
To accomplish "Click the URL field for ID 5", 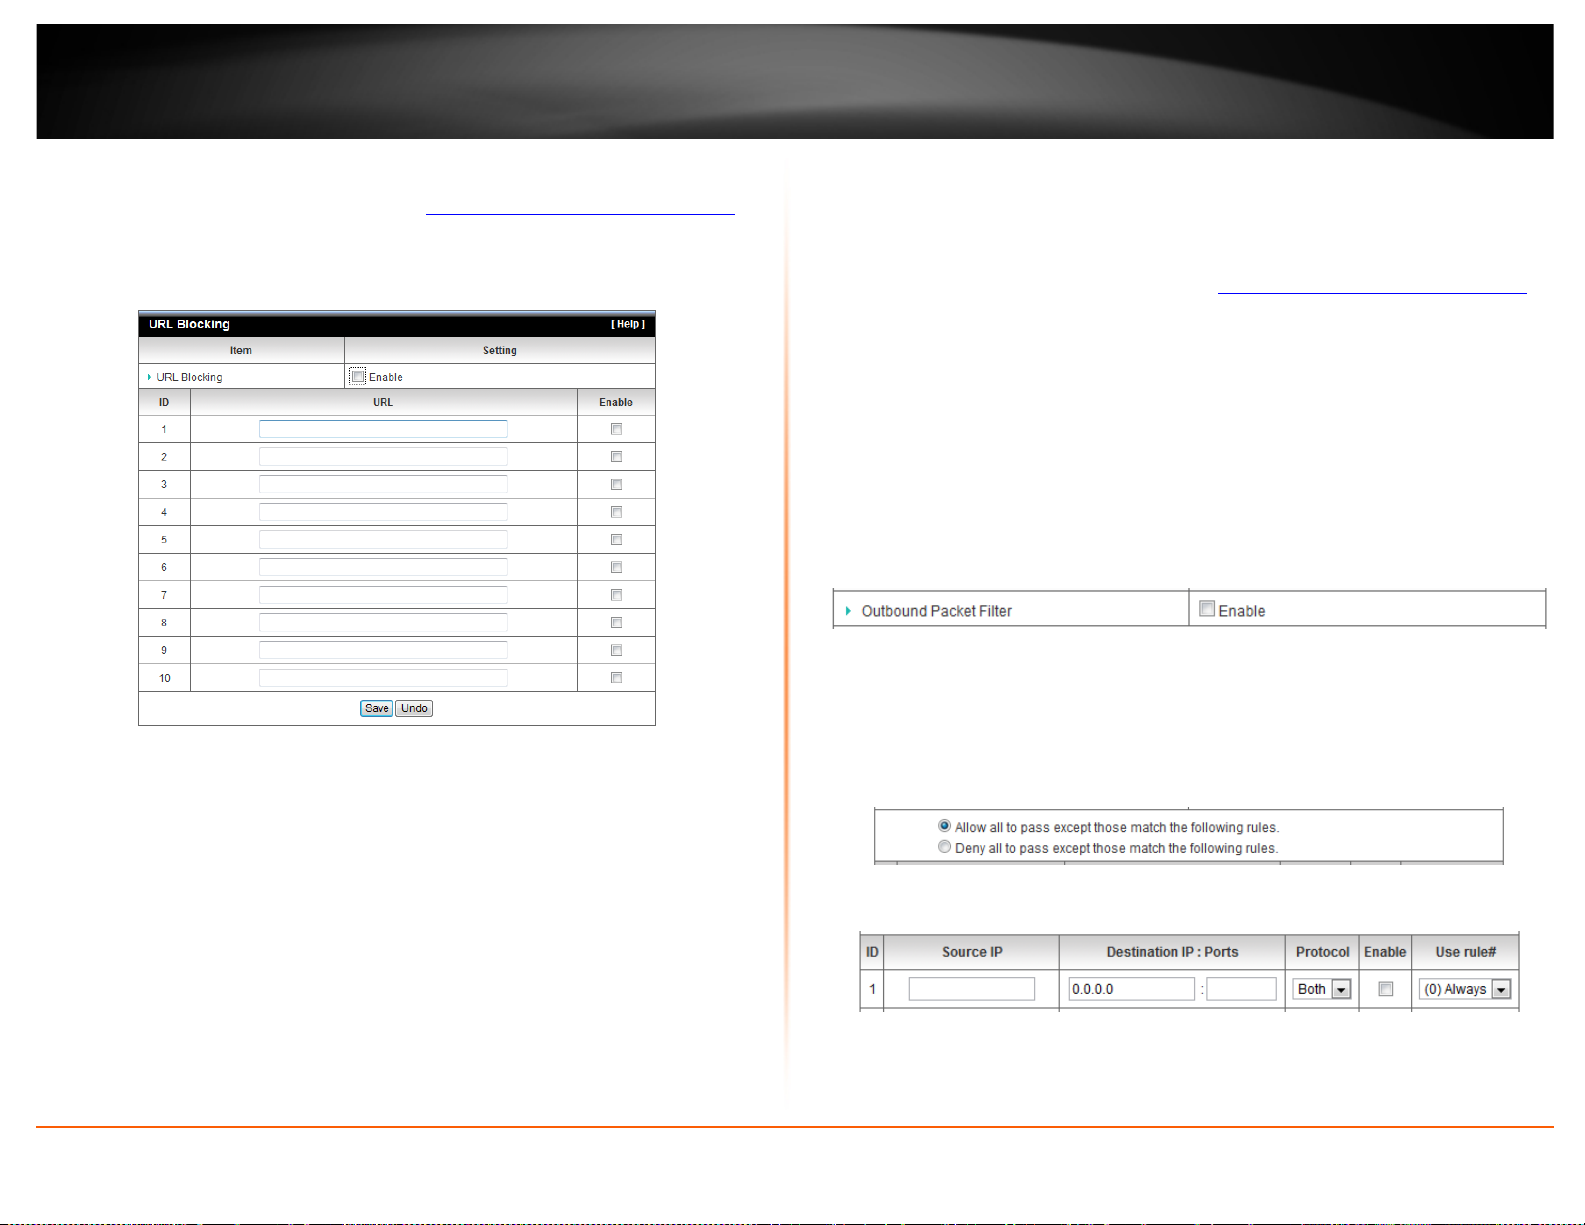I will 383,539.
